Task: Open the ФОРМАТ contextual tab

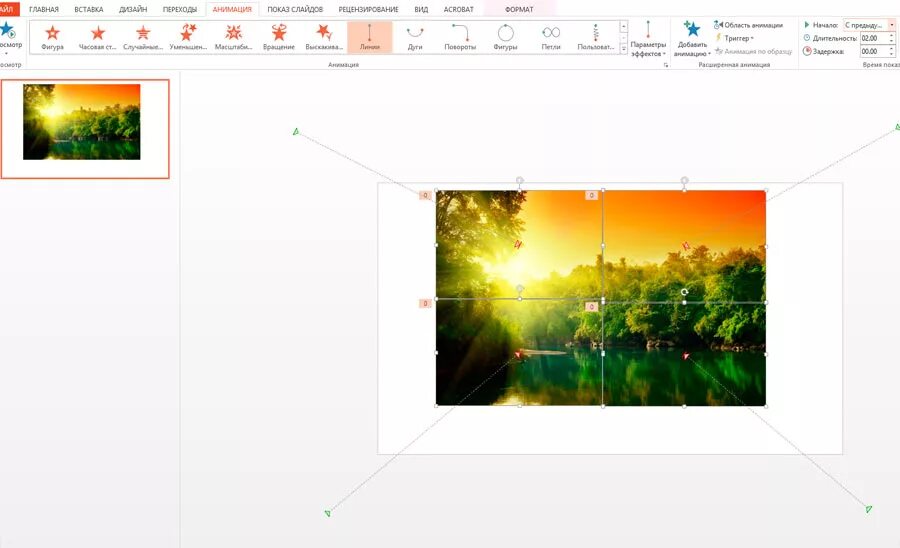Action: coord(519,10)
